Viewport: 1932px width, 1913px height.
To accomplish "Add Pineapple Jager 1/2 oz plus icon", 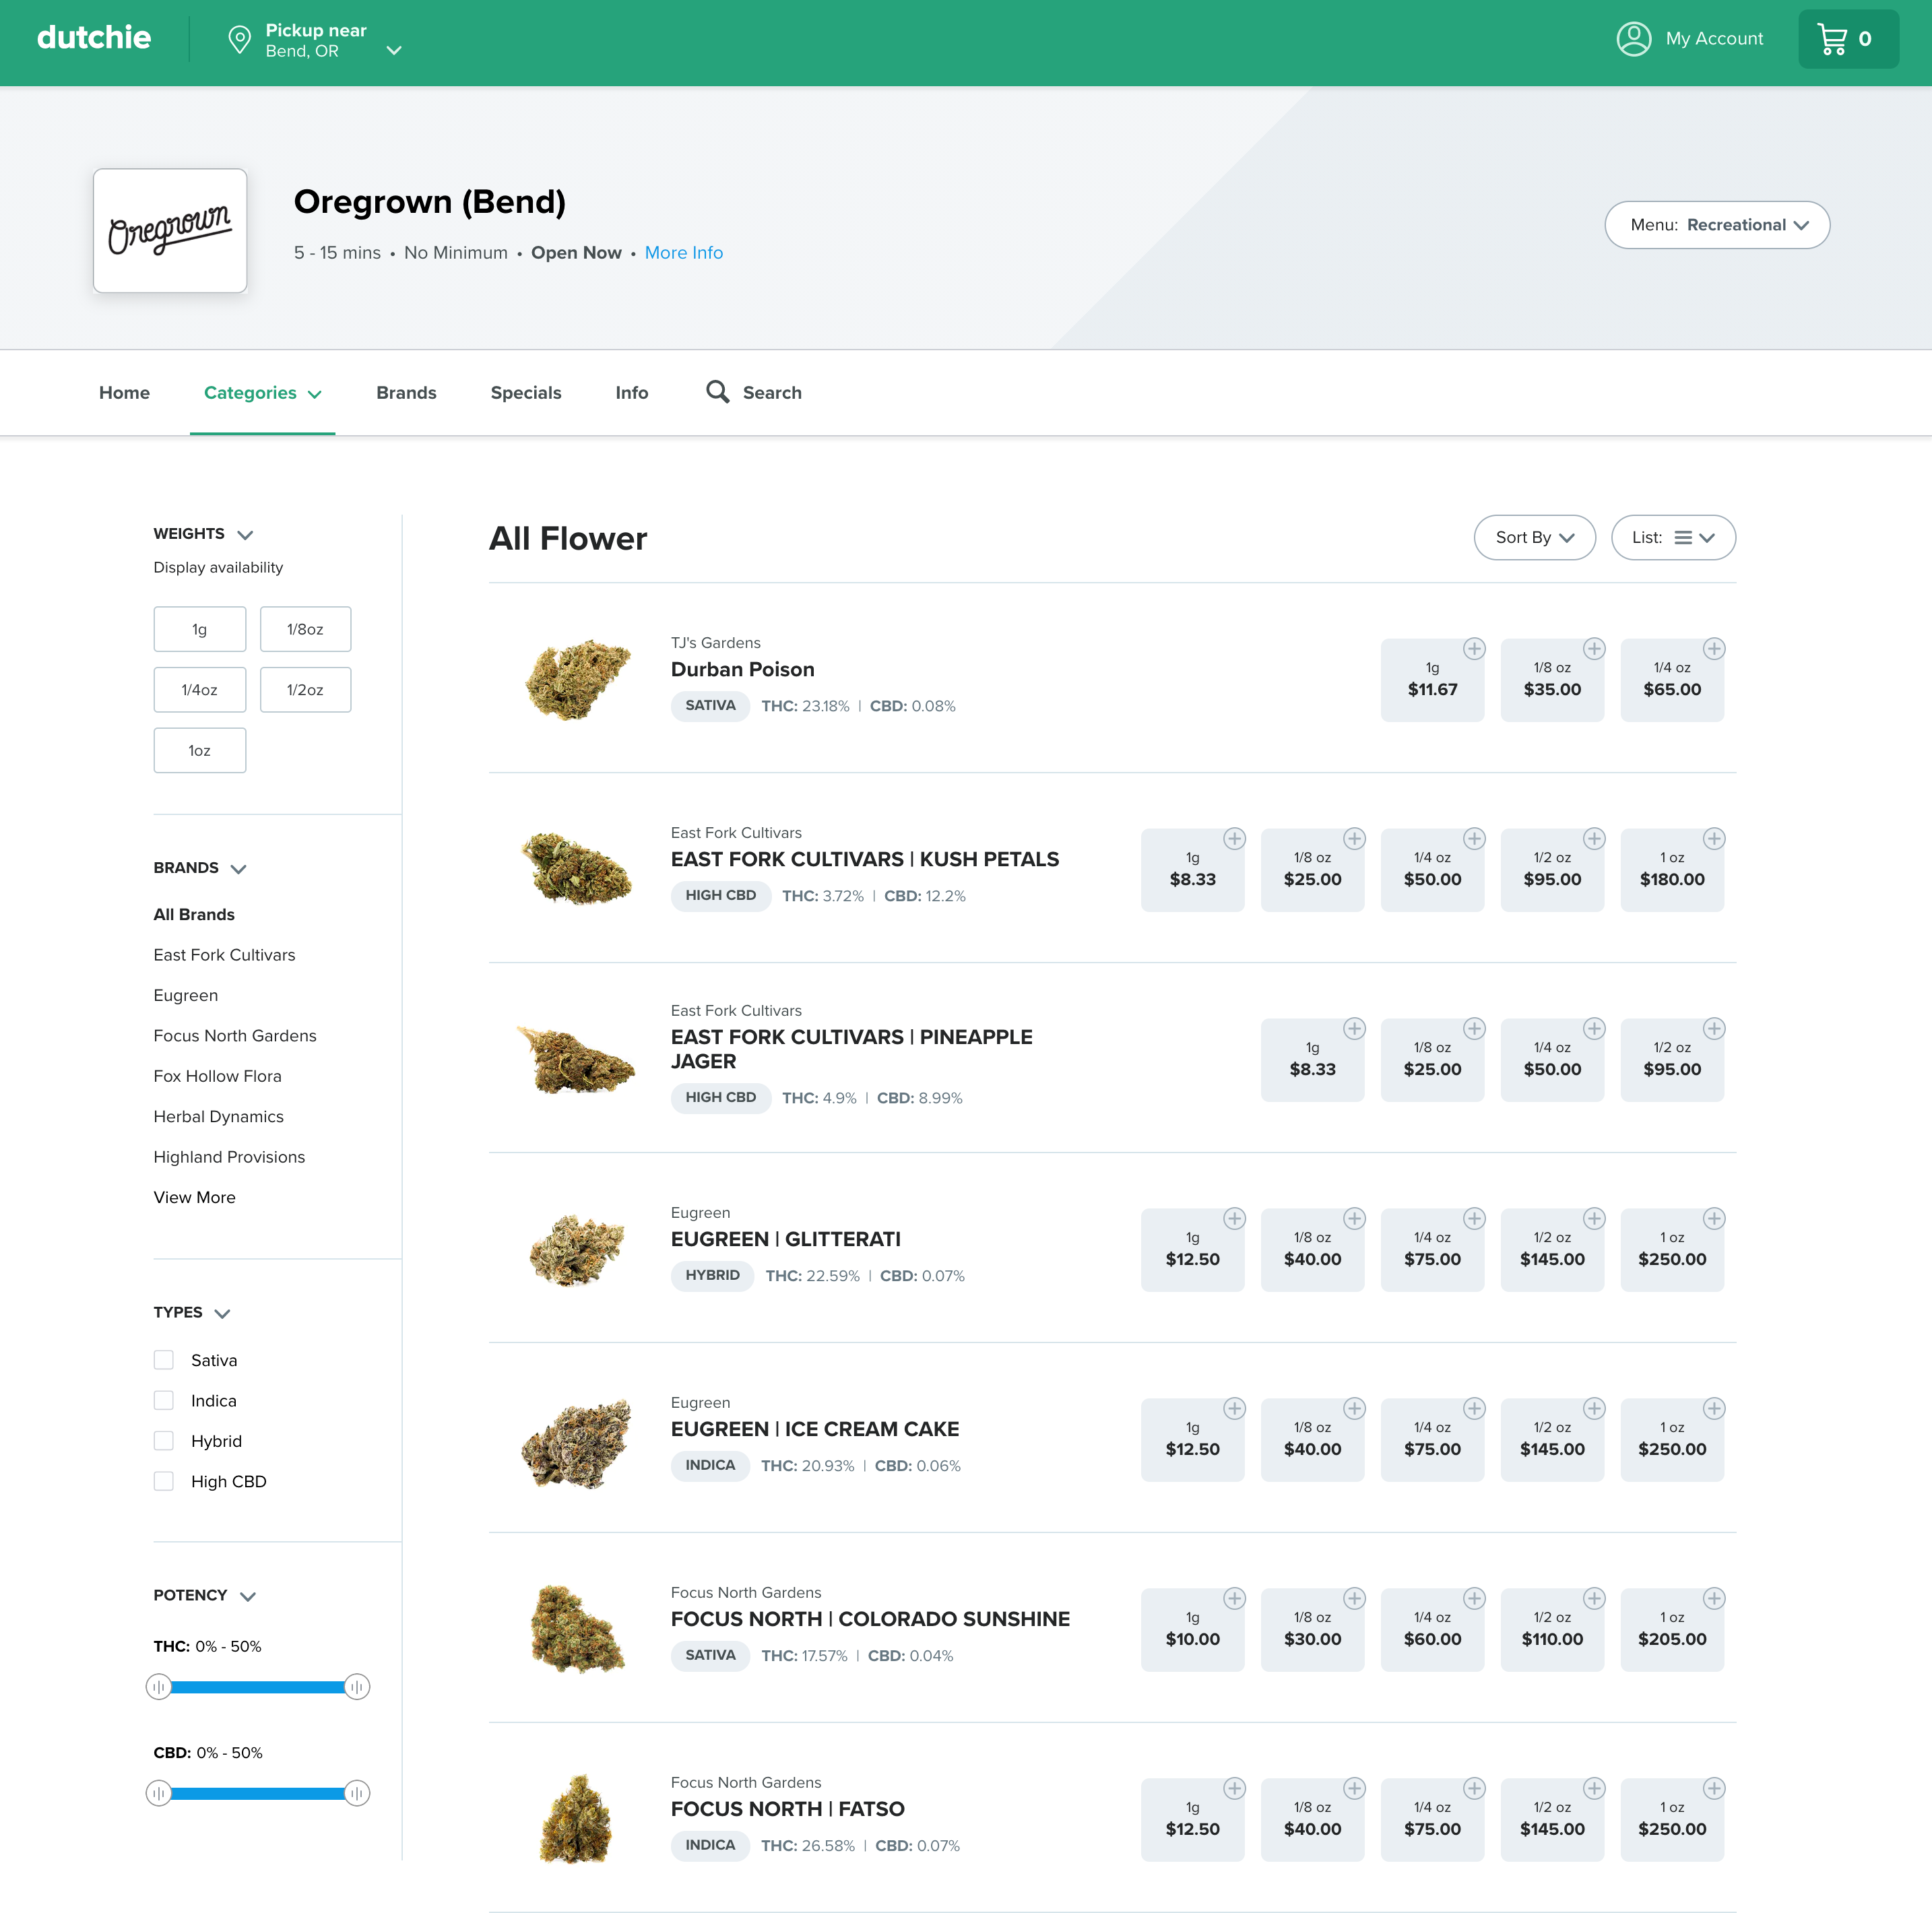I will [1714, 1028].
